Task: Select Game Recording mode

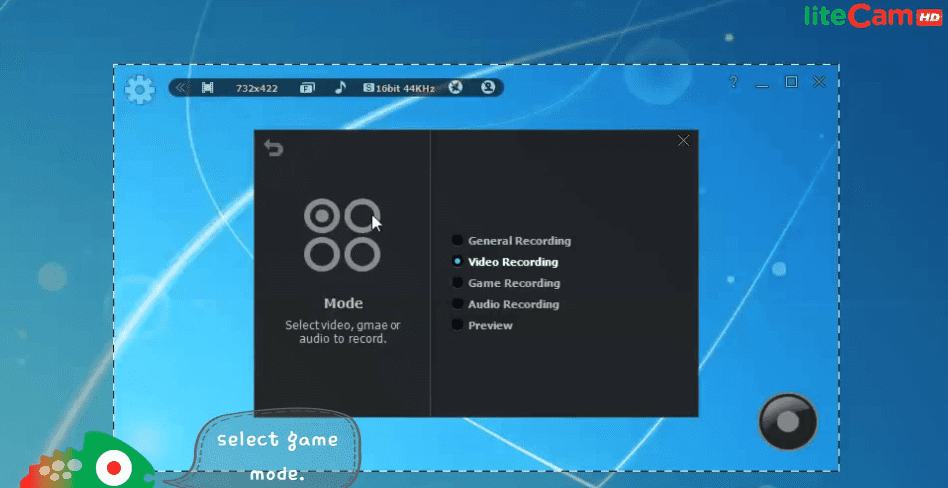Action: tap(506, 283)
